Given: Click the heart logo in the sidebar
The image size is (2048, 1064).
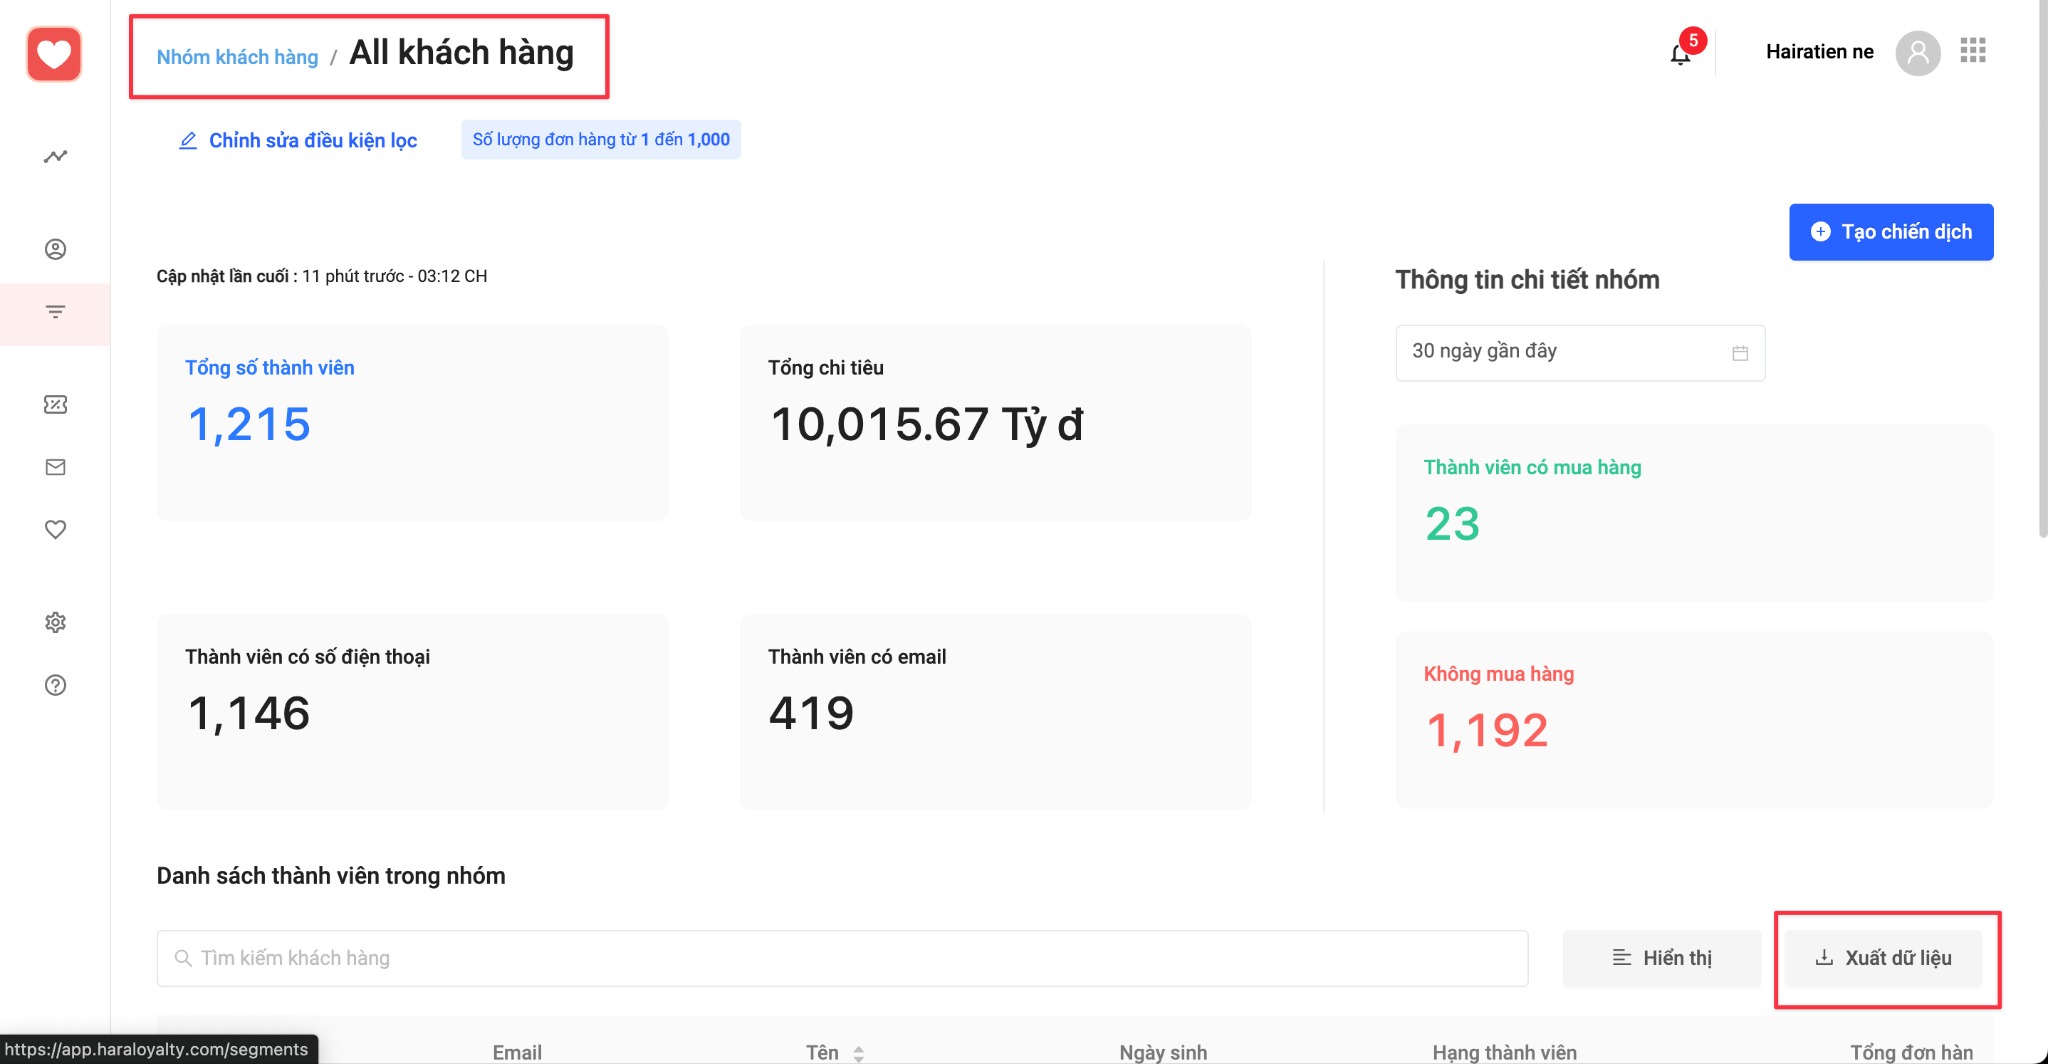Looking at the screenshot, I should point(54,54).
